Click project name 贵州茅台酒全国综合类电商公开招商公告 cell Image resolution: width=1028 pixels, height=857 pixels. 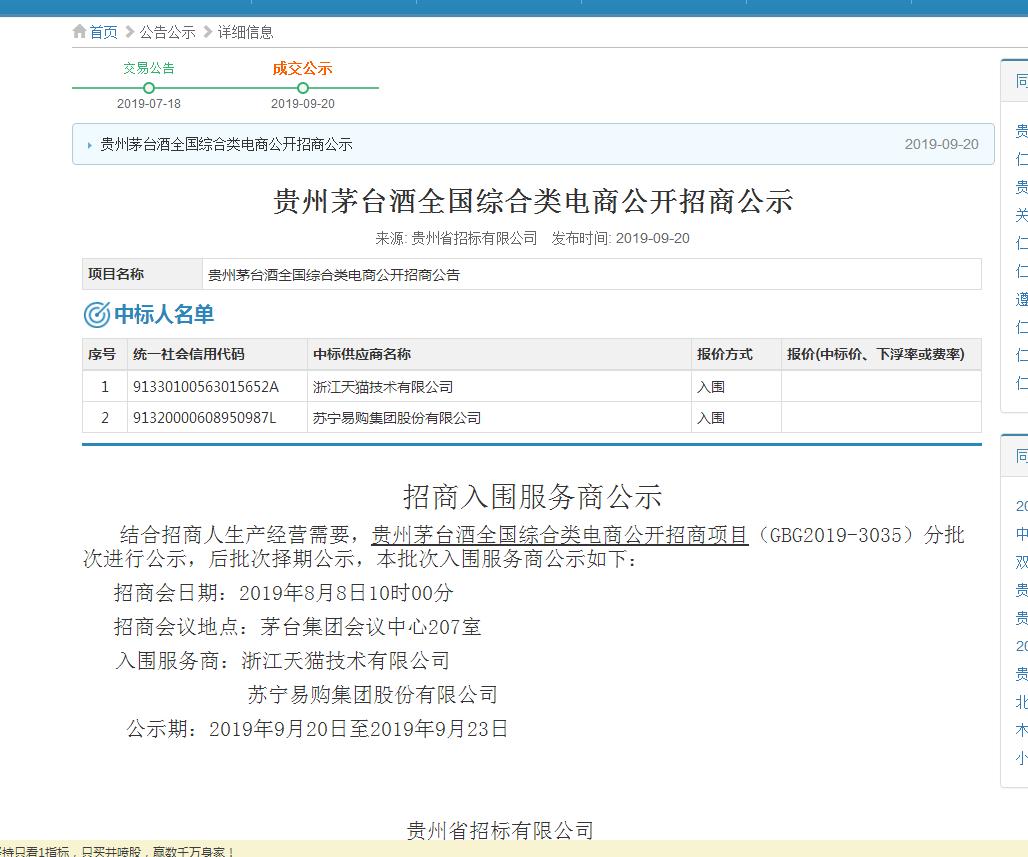[591, 274]
